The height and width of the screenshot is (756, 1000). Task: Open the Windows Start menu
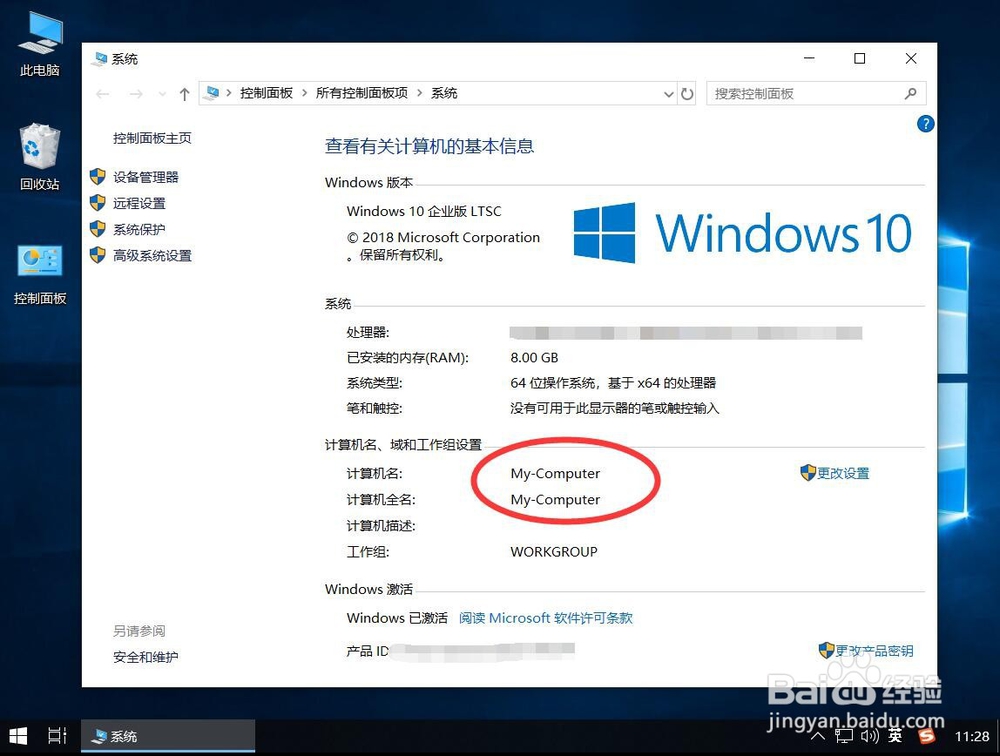[x=18, y=737]
